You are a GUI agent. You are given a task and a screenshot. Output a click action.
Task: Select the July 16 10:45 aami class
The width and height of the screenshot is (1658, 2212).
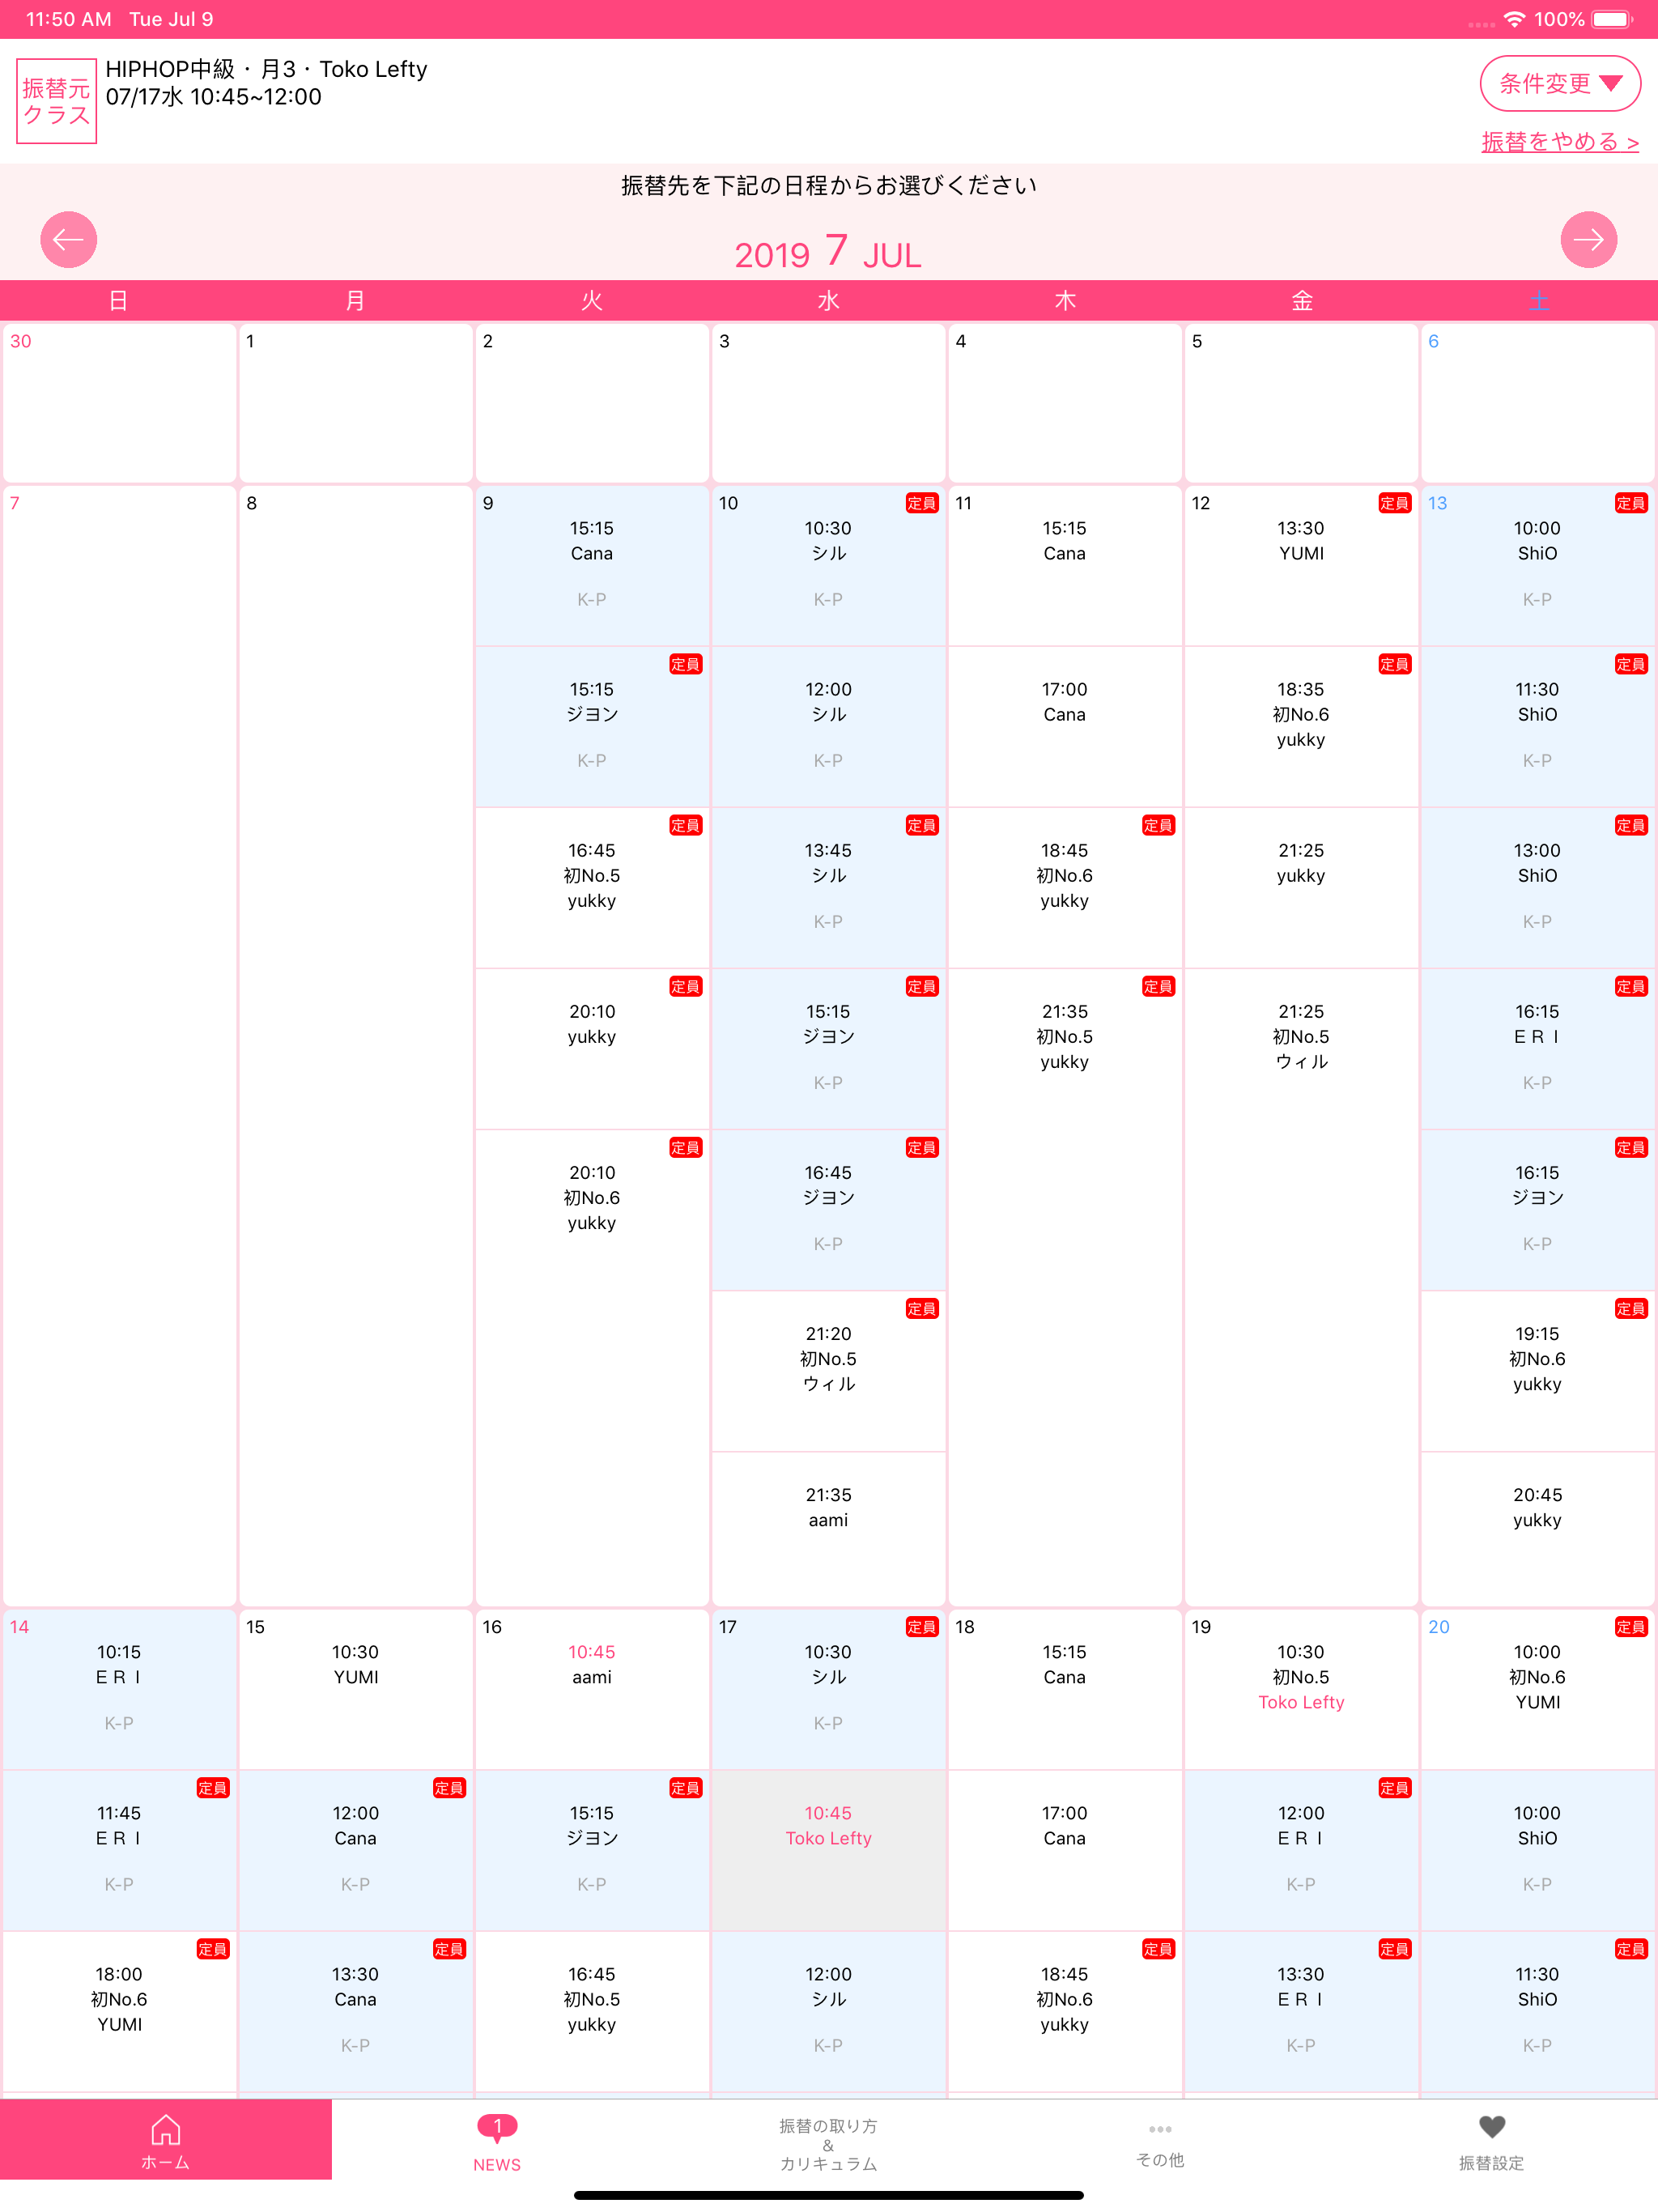(592, 1689)
